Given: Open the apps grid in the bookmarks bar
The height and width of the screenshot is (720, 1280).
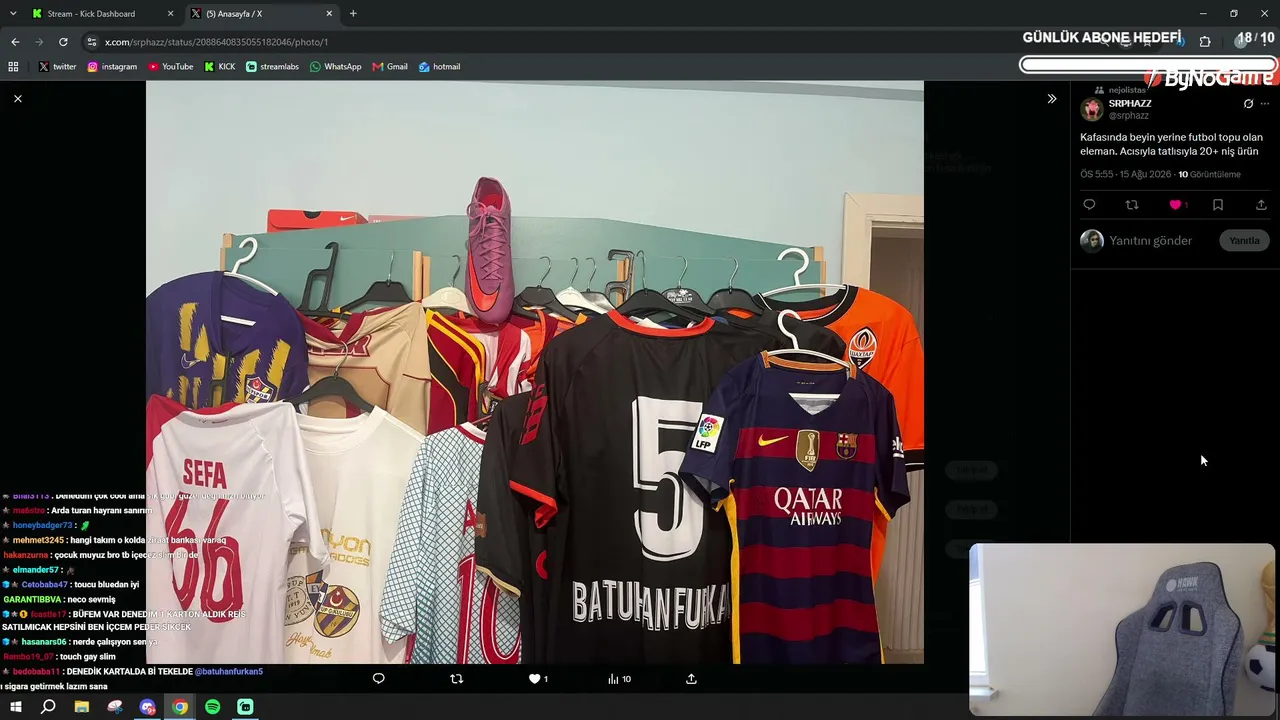Looking at the screenshot, I should 13,67.
